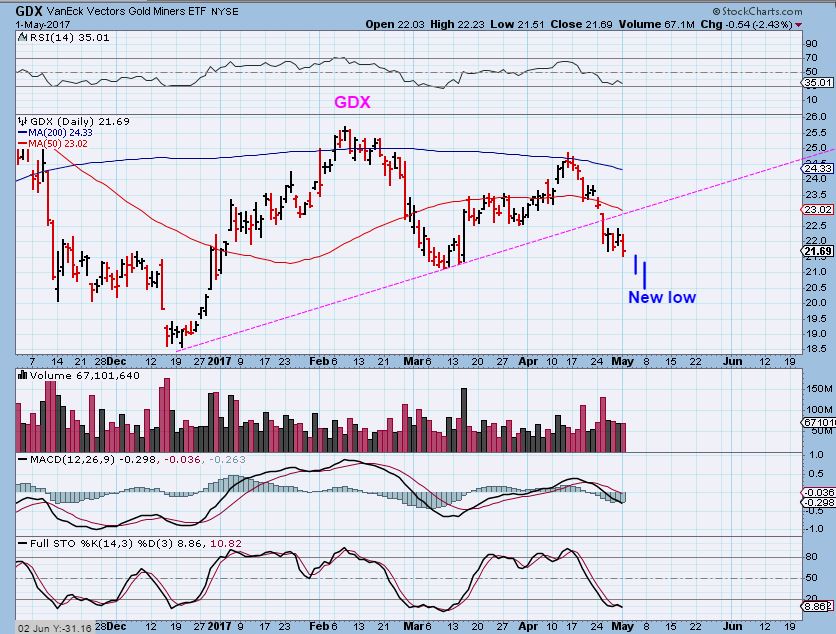Click the '02 Jun Y:-31.16' status readout

(54, 628)
